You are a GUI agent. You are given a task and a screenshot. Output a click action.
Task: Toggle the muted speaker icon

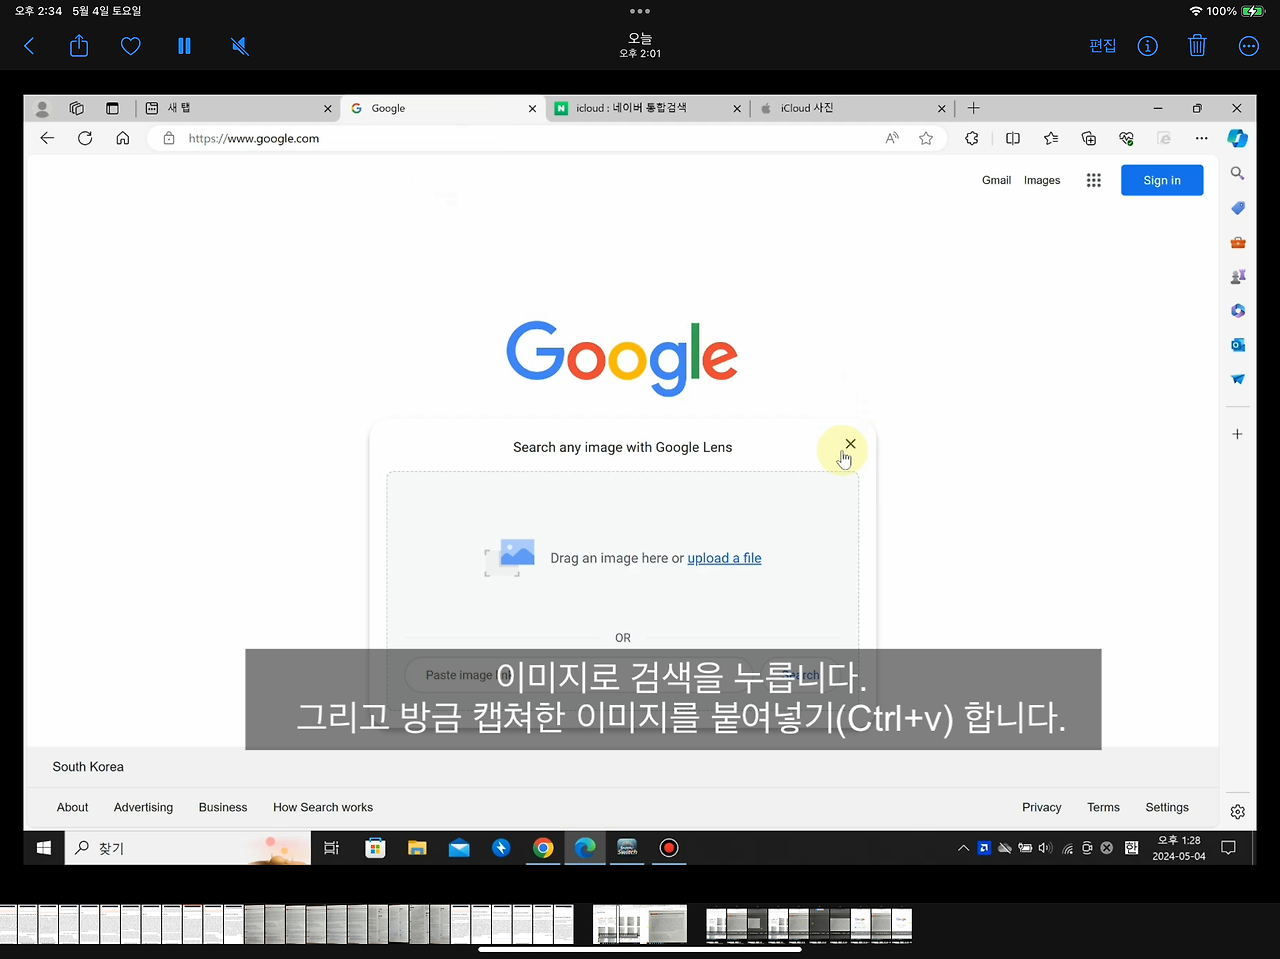(240, 46)
